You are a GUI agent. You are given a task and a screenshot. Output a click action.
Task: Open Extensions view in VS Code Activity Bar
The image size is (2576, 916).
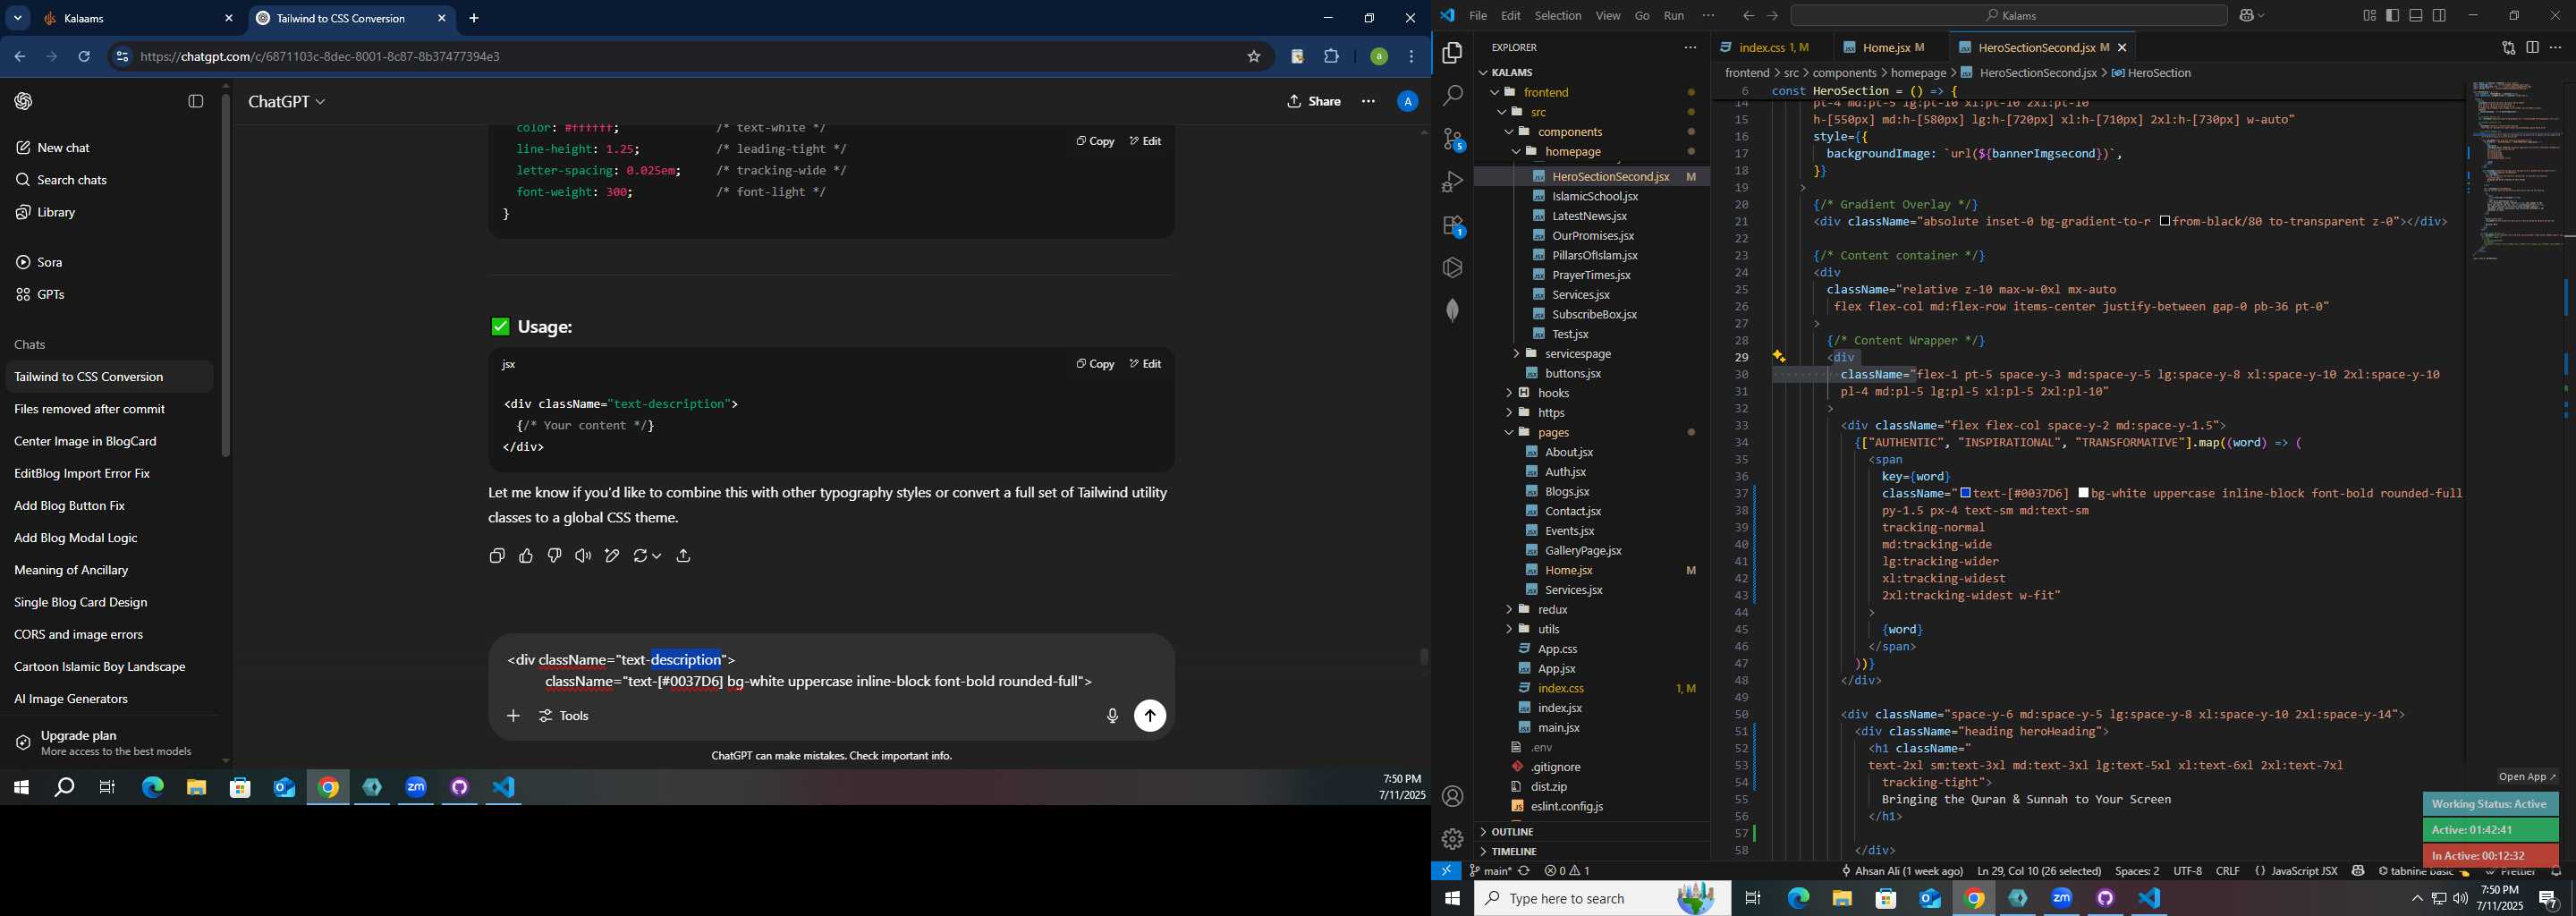[1452, 225]
